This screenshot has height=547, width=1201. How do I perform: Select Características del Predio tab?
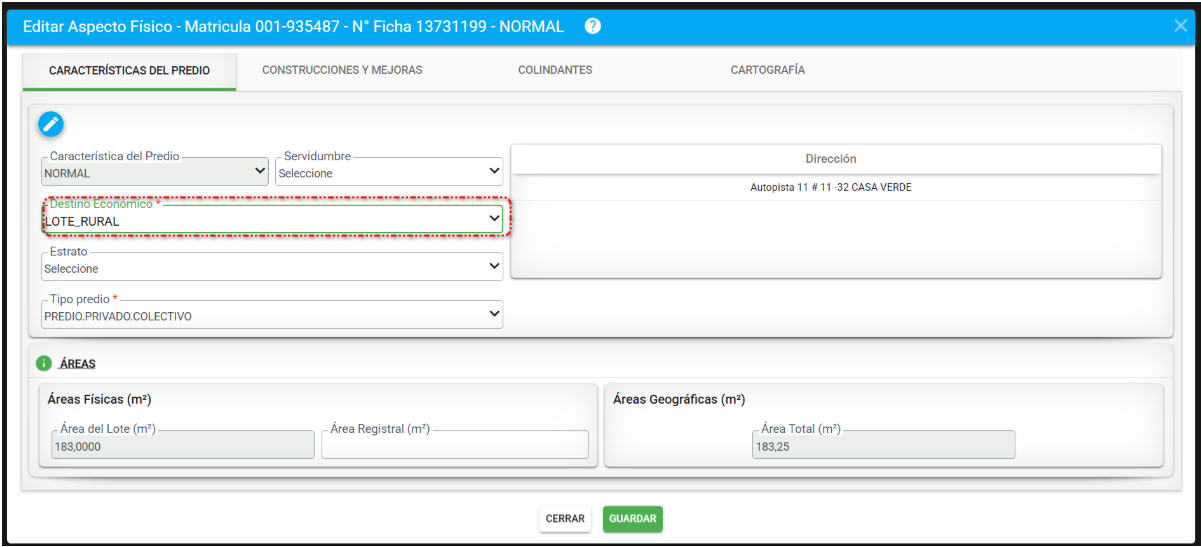click(129, 71)
